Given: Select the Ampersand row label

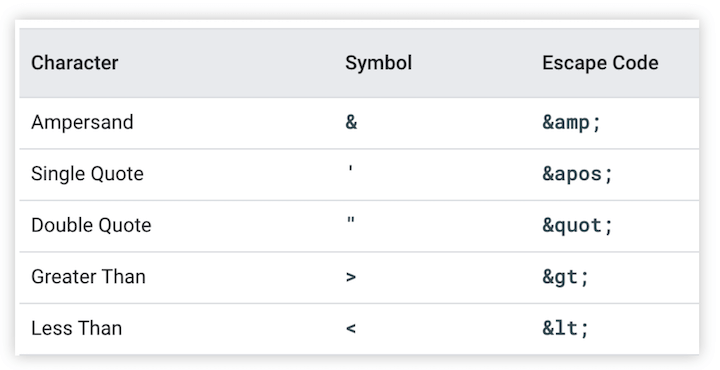Looking at the screenshot, I should click(82, 123).
